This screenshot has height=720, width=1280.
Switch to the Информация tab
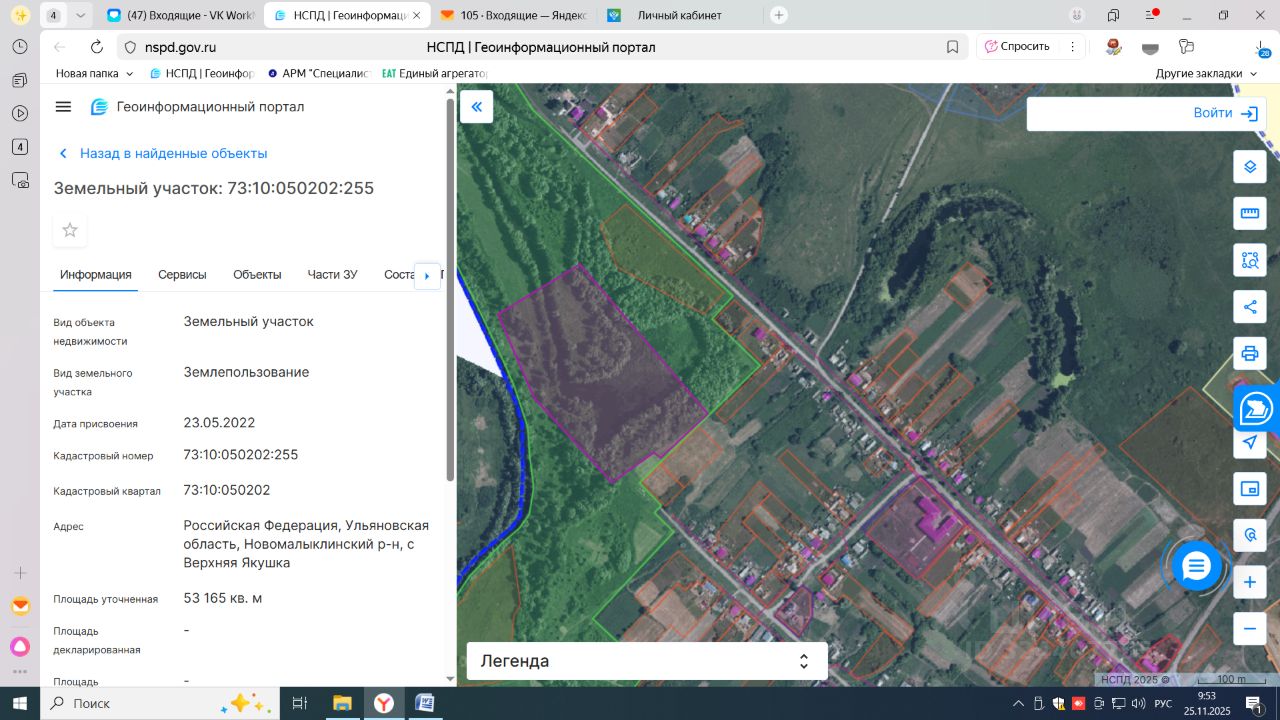coord(96,275)
